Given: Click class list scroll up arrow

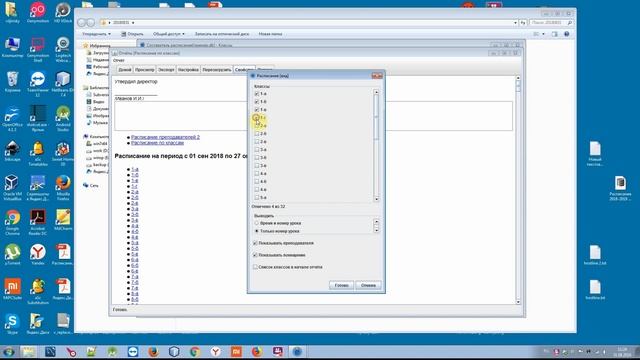Looking at the screenshot, I should pos(376,92).
